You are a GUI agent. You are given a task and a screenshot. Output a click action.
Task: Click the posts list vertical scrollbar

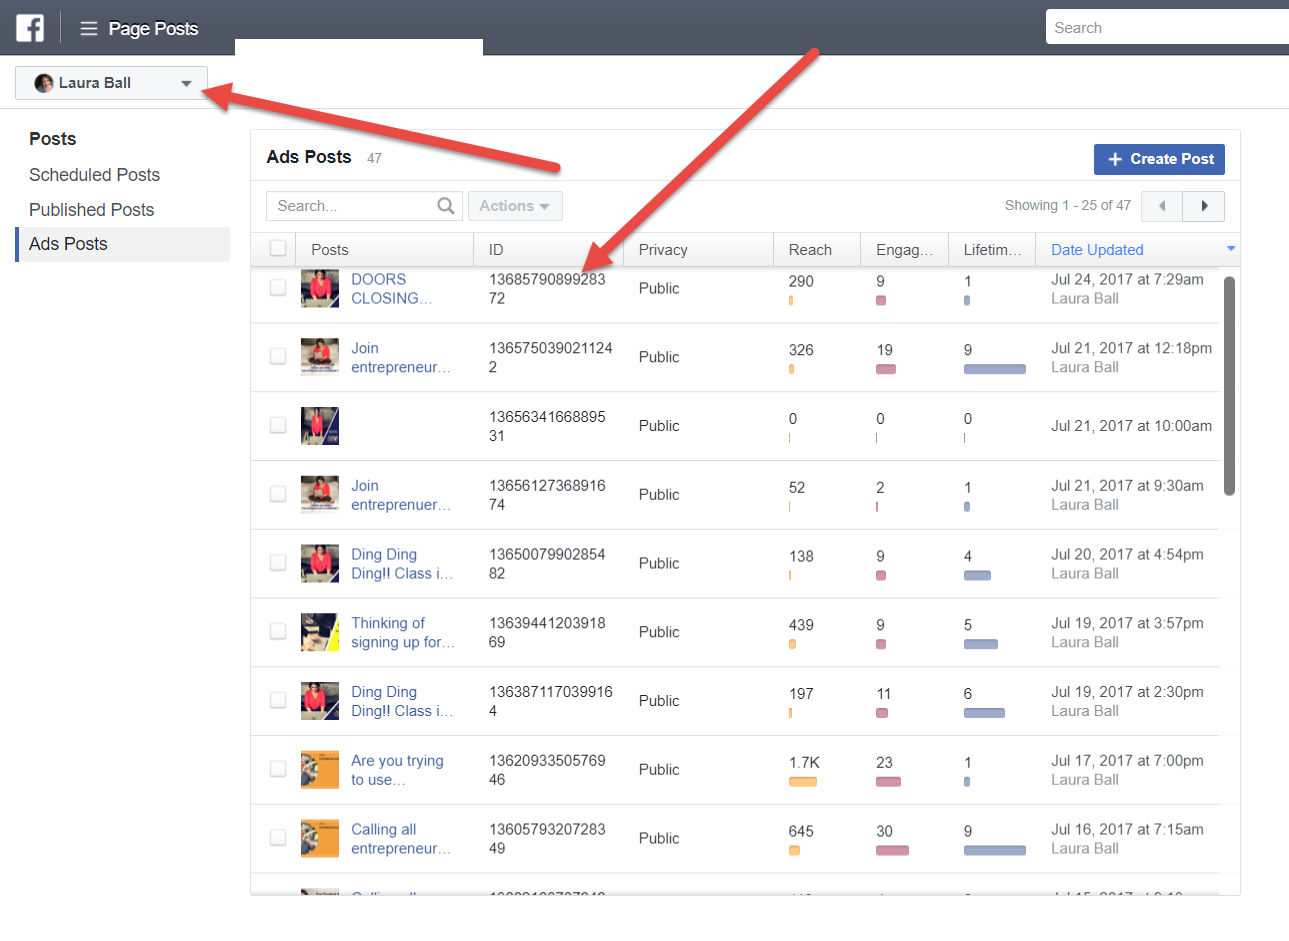coord(1229,386)
